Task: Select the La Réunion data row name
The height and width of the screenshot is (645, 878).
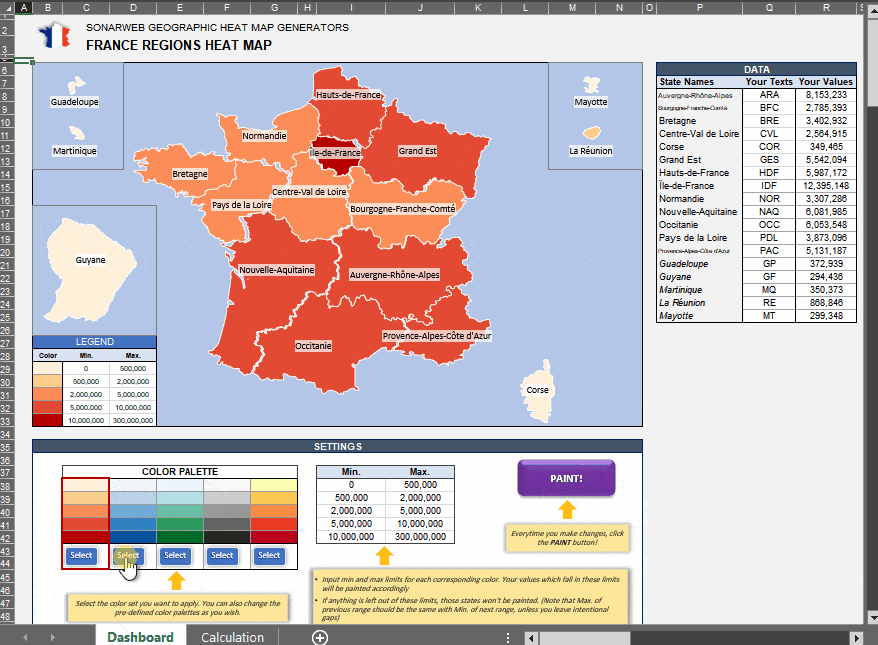Action: [x=699, y=303]
